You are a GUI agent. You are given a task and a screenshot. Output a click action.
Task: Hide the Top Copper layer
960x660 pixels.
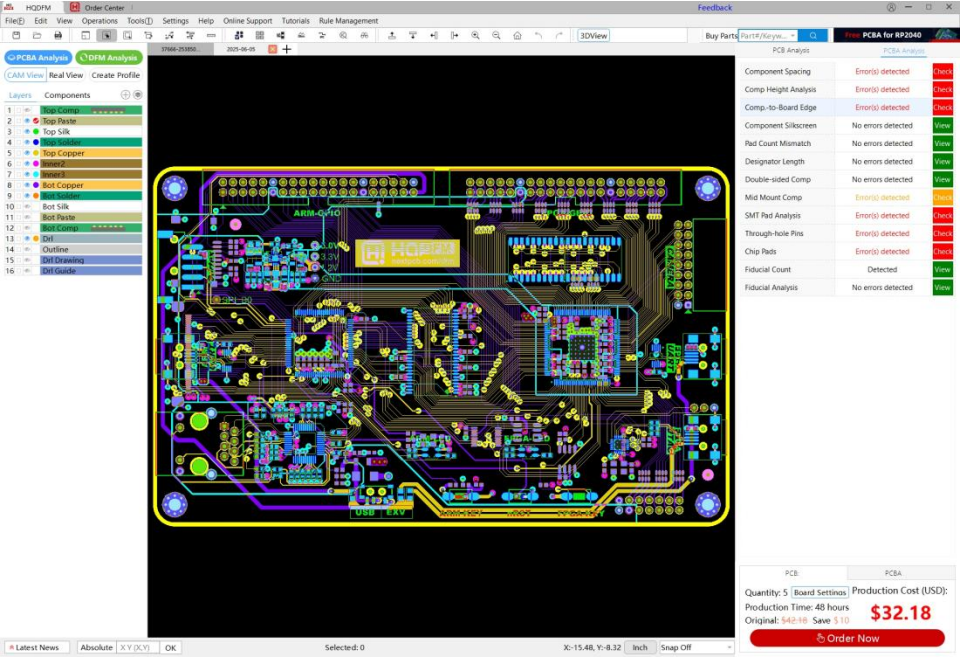click(27, 153)
